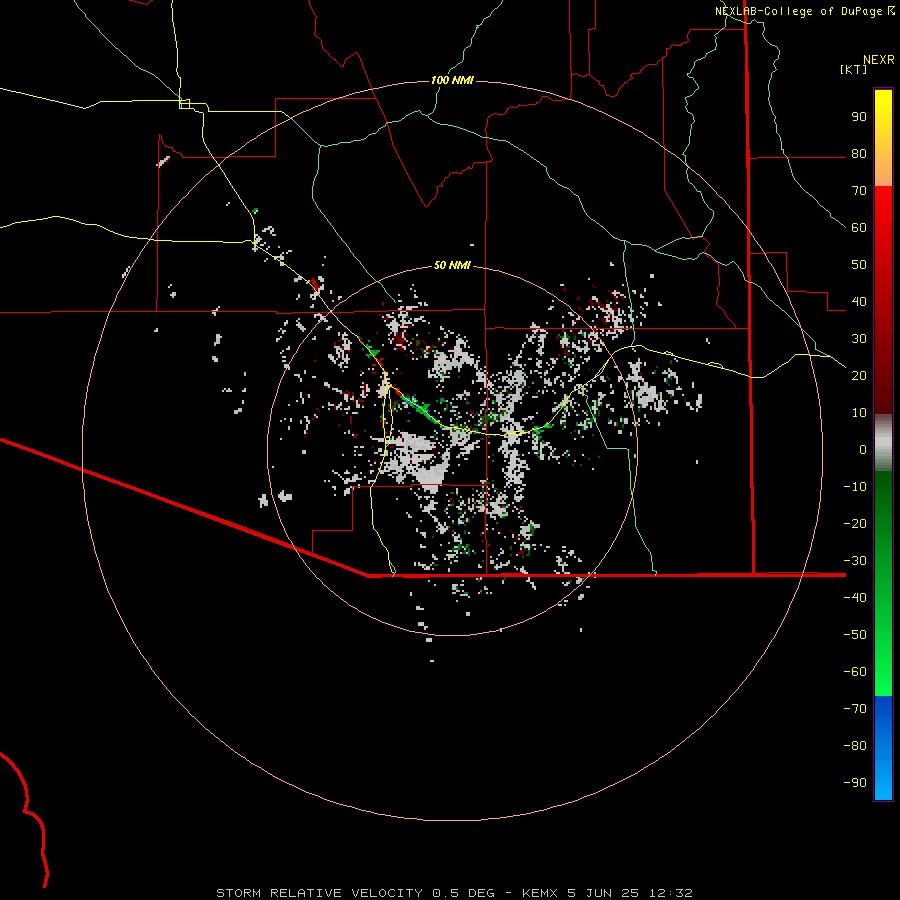Click the 50 NMI range ring label
The height and width of the screenshot is (900, 900).
click(452, 265)
